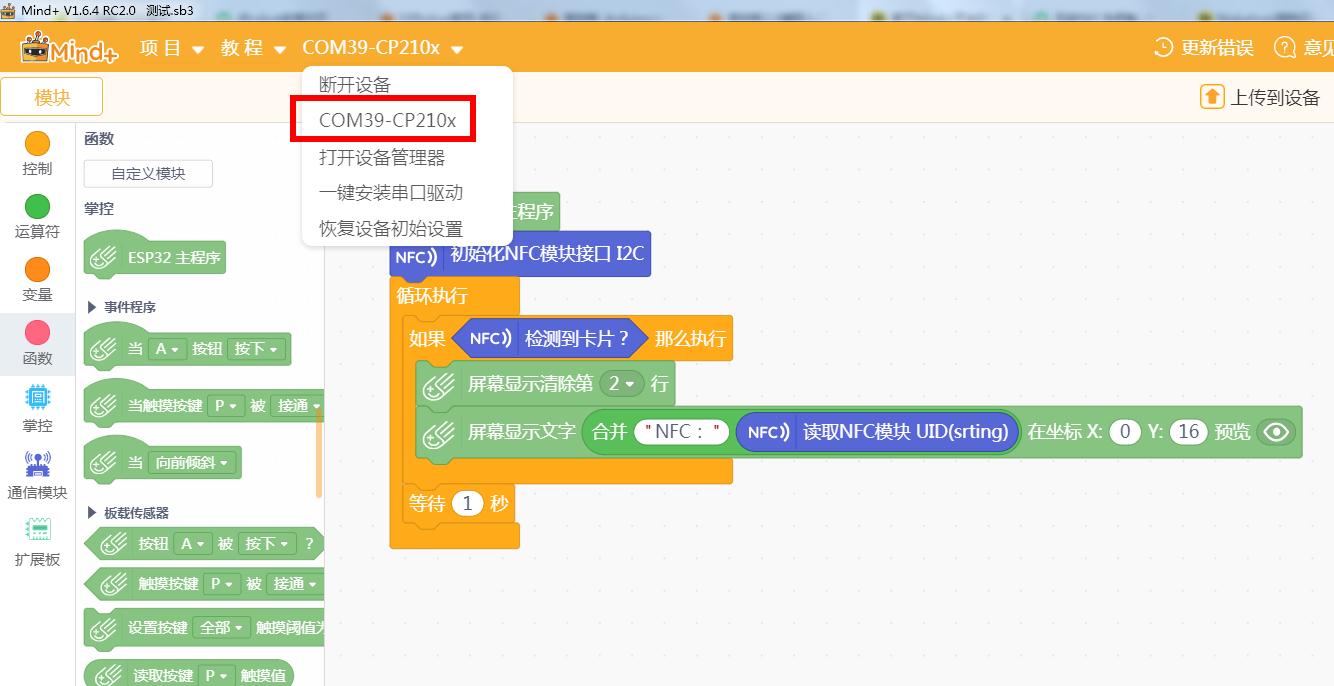Viewport: 1334px width, 686px height.
Task: Click the 上传到设备 upload icon
Action: (1212, 97)
